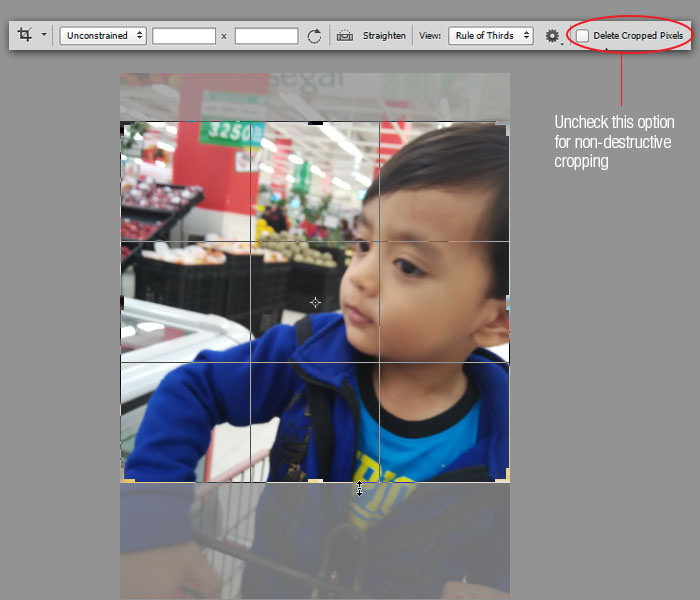Expand the Rule of Thirds view dropdown
Viewport: 700px width, 600px height.
[490, 35]
